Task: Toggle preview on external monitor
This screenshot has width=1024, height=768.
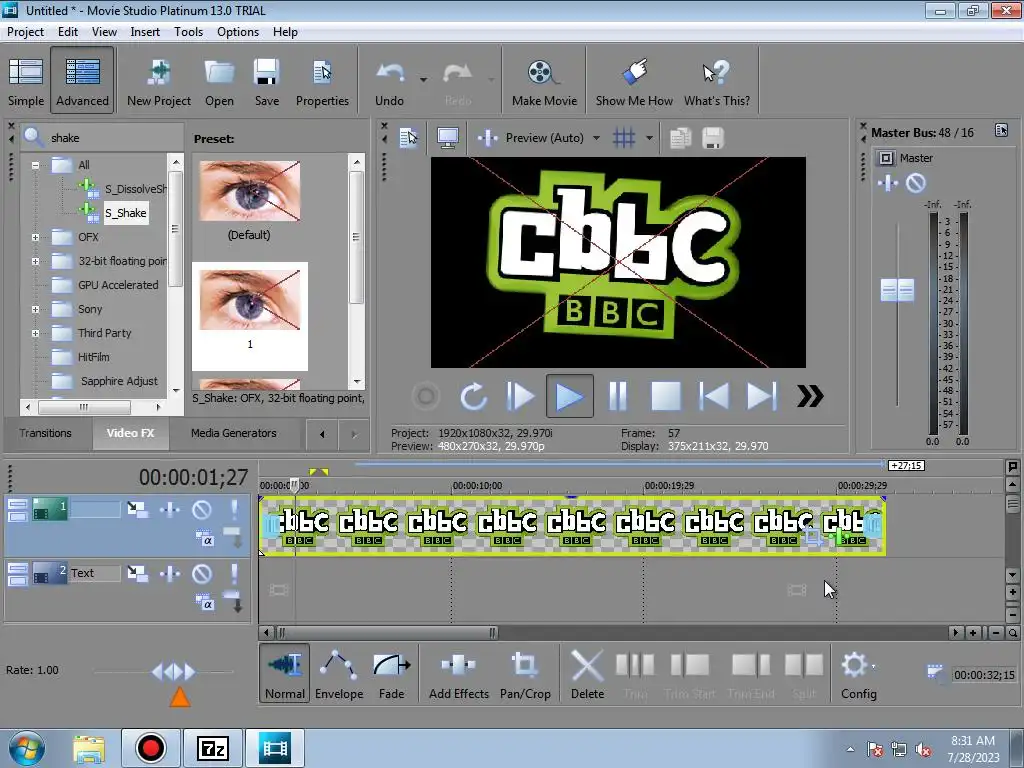Action: tap(448, 138)
